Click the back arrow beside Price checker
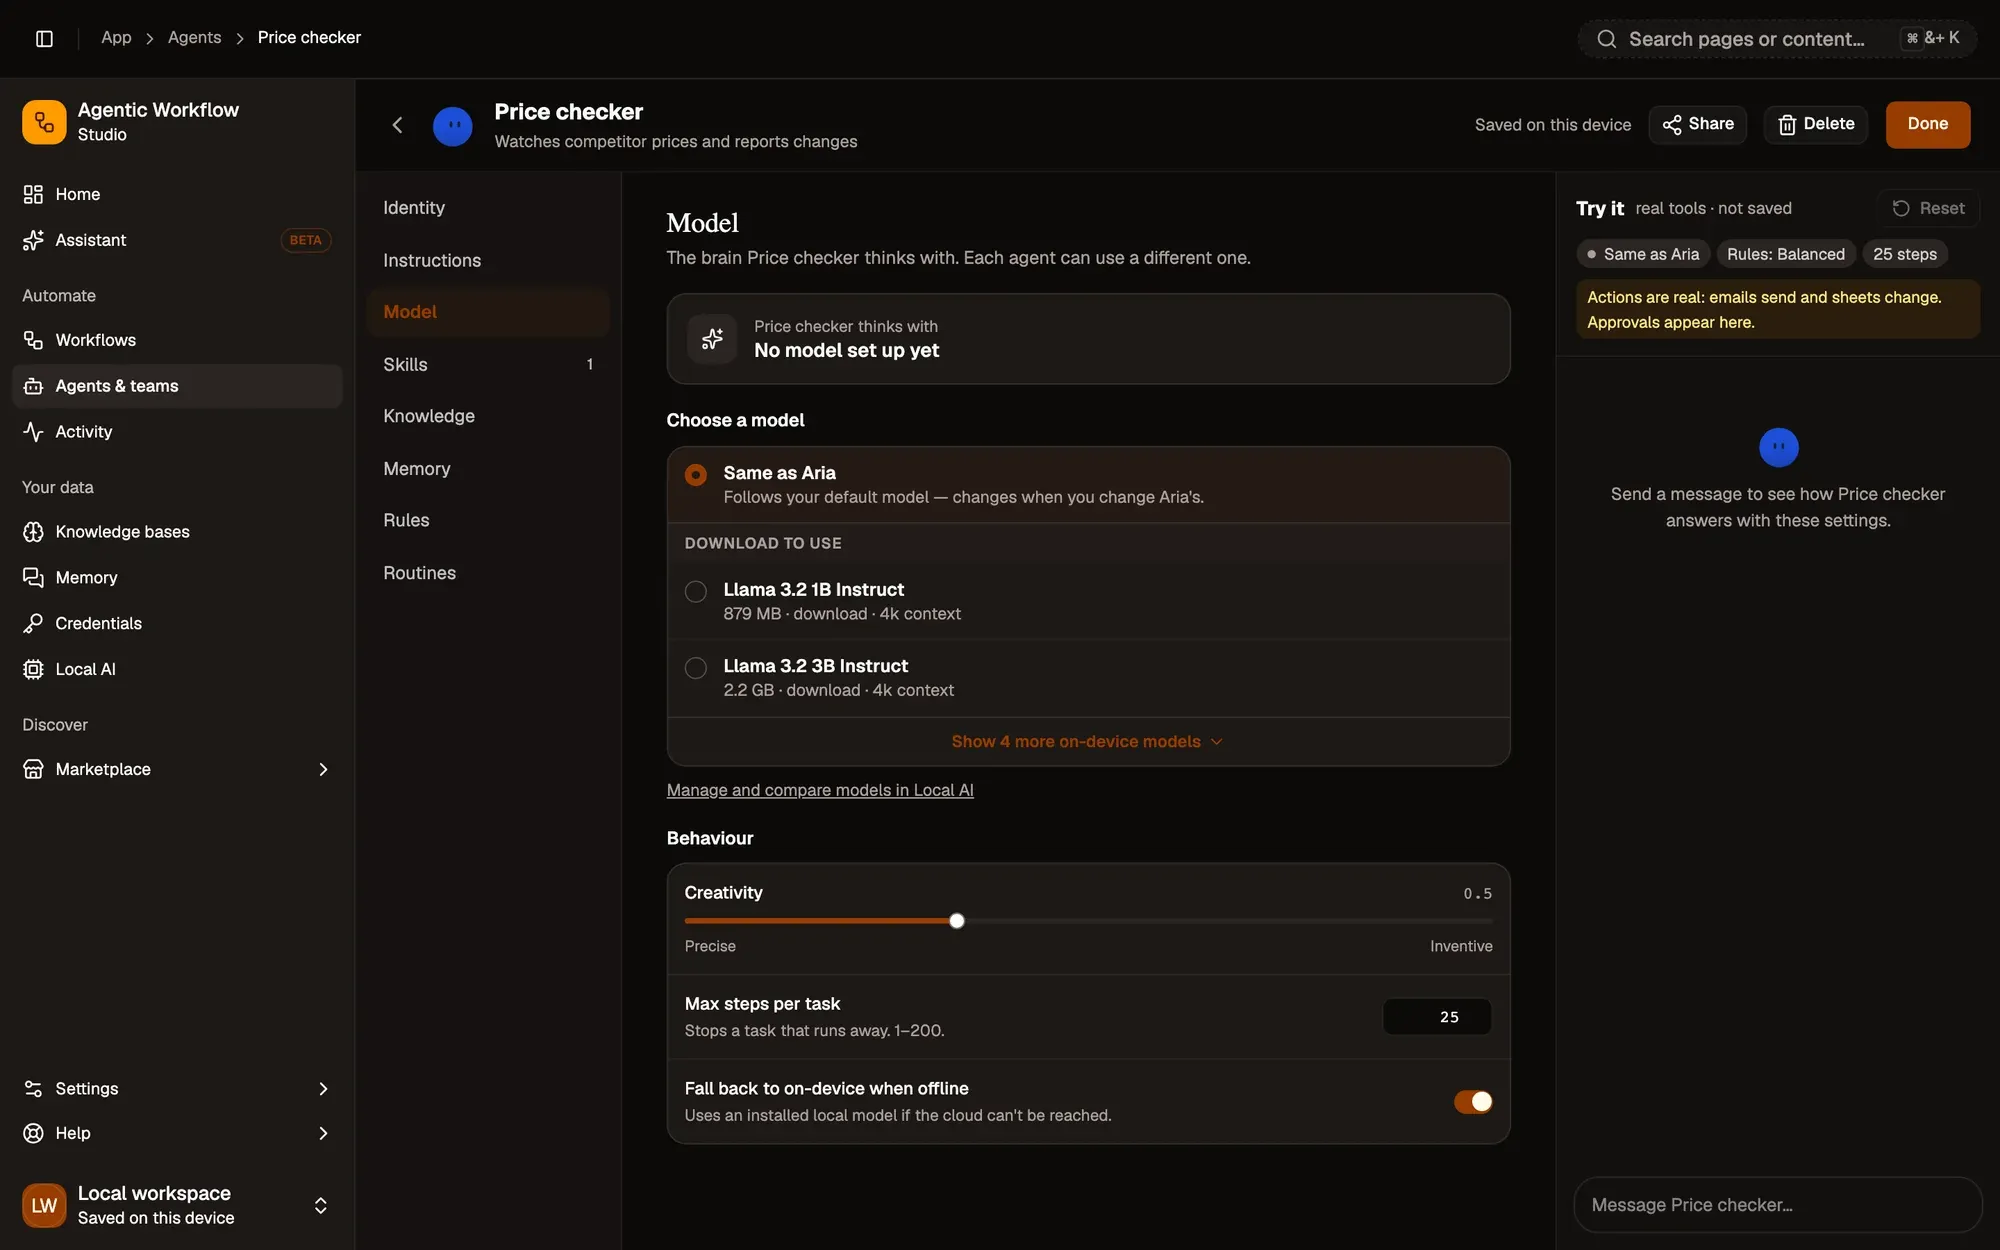 point(397,125)
